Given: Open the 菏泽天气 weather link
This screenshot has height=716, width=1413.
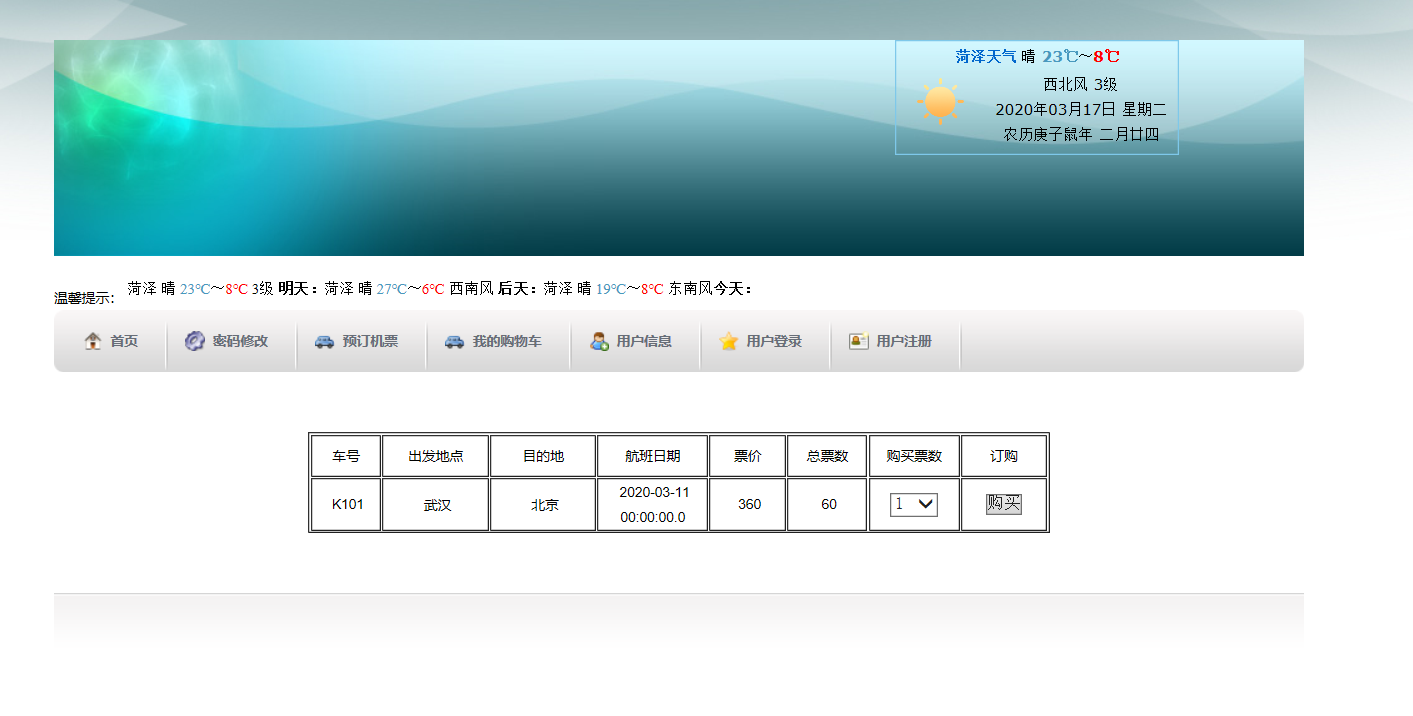Looking at the screenshot, I should click(x=985, y=57).
